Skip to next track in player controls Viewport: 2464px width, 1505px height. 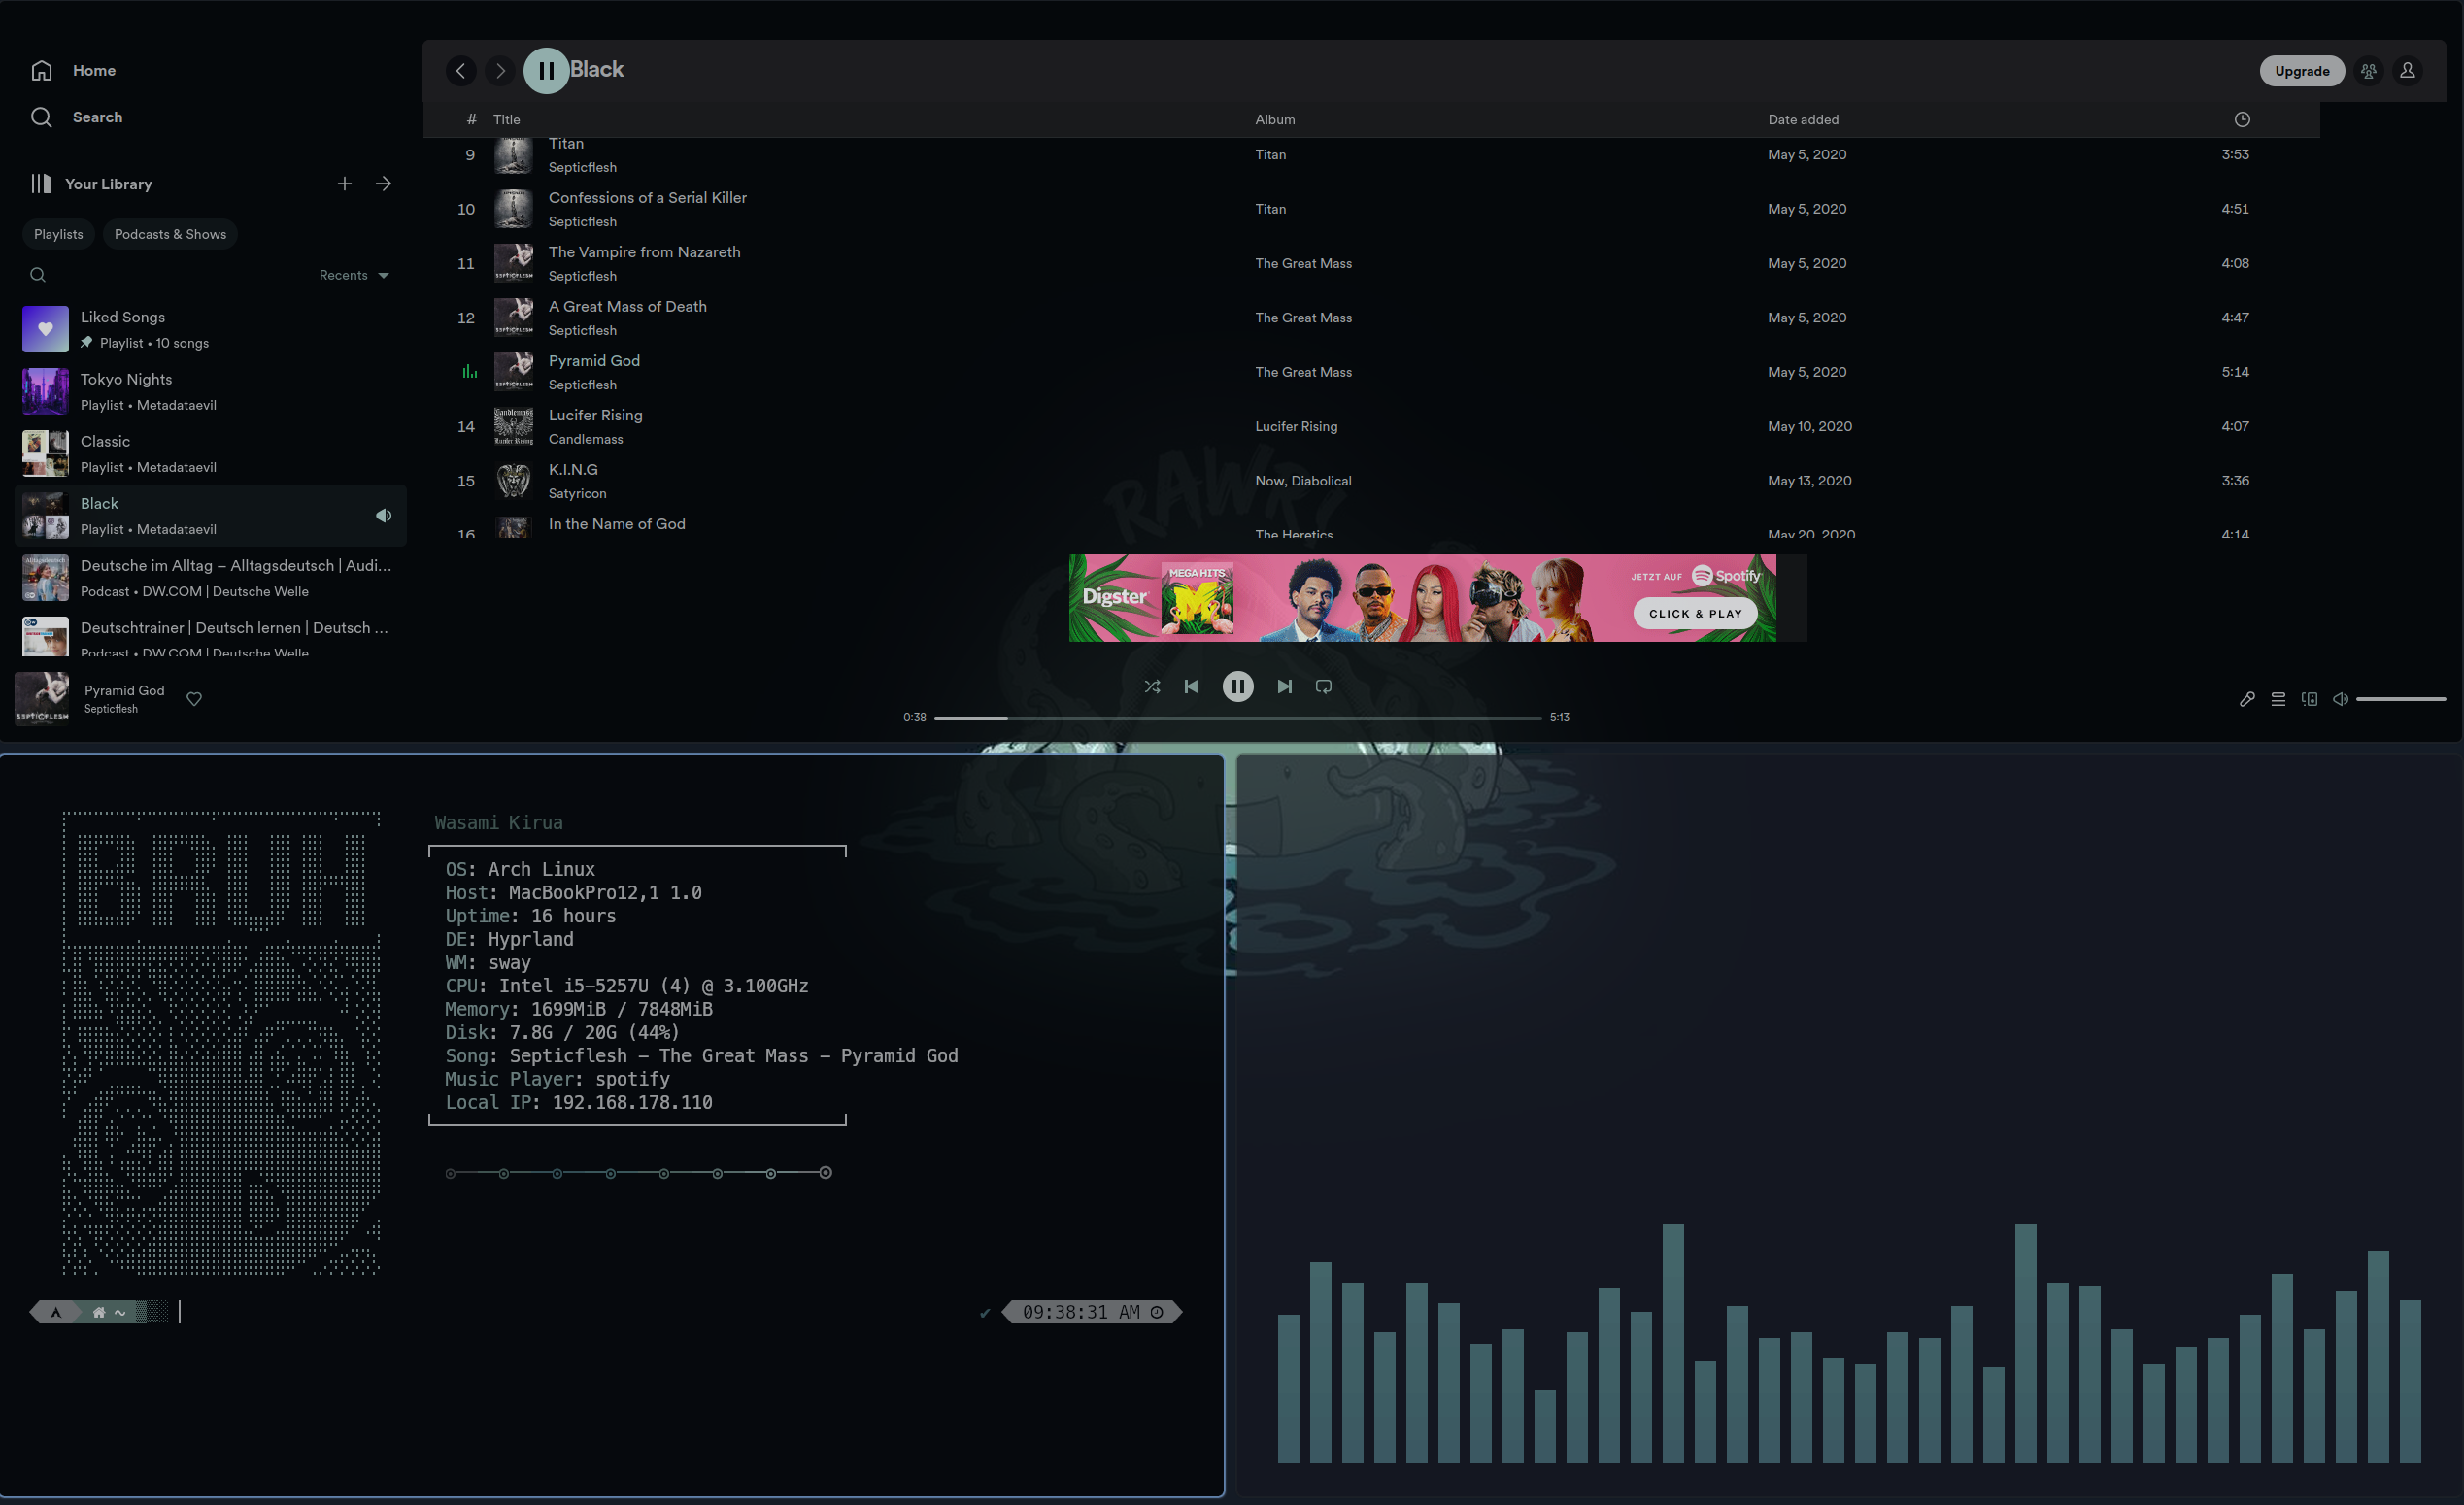click(1284, 686)
